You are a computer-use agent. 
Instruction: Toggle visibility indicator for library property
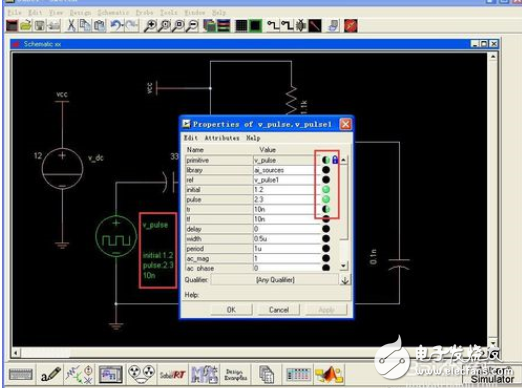(326, 170)
